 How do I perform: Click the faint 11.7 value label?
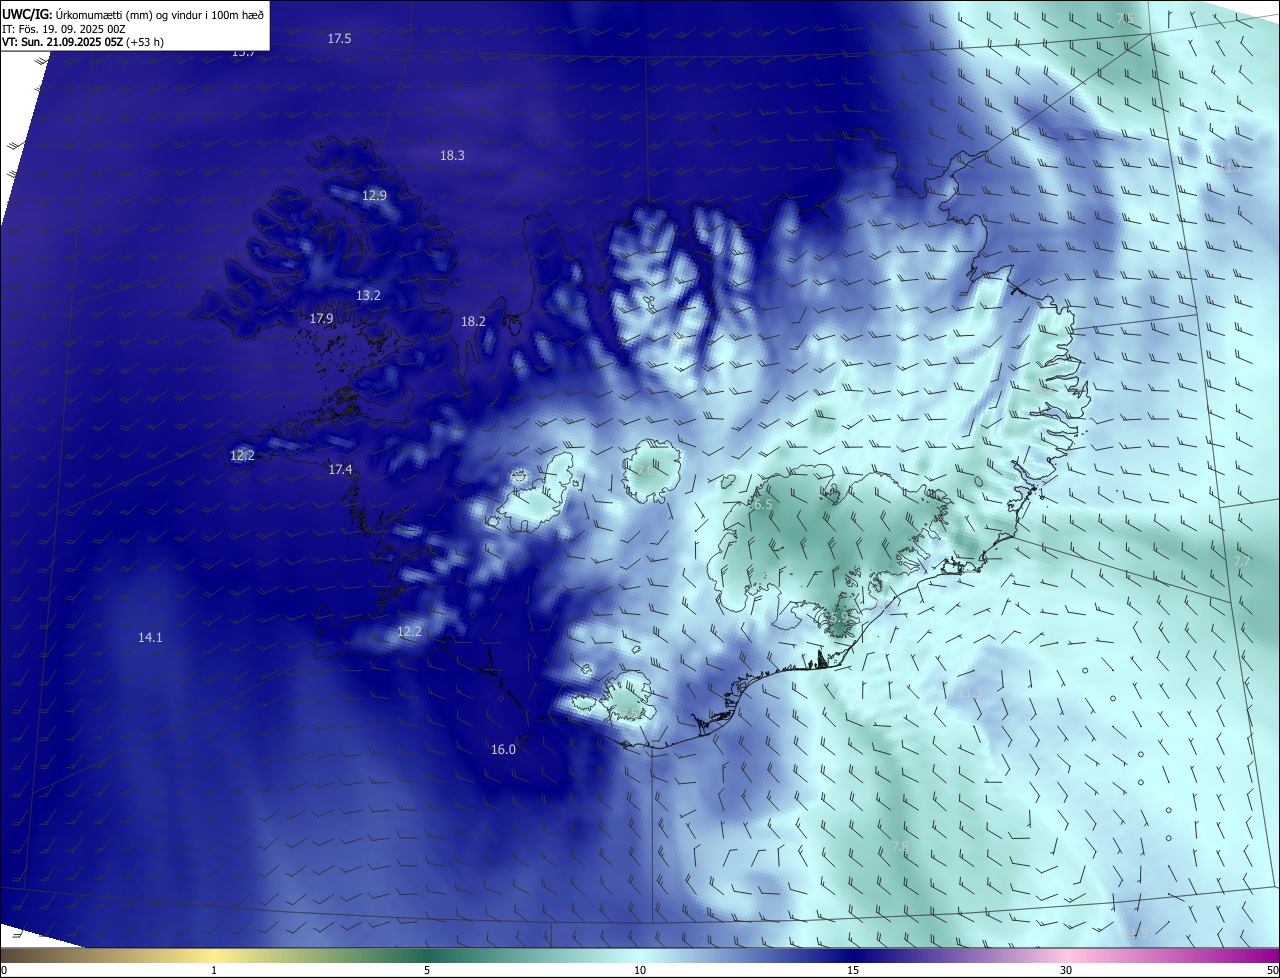coord(1230,168)
